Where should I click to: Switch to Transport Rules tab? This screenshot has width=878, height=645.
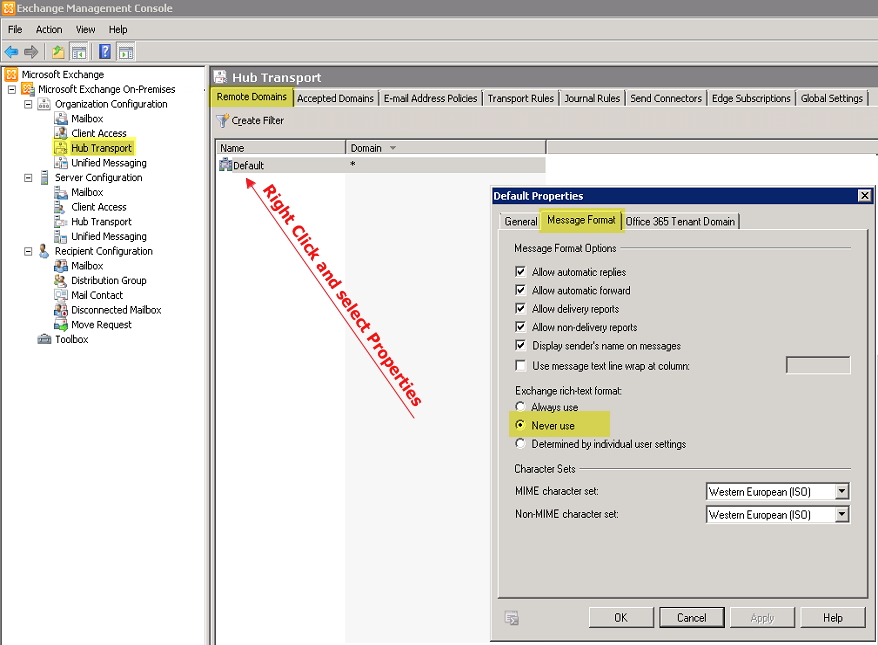pyautogui.click(x=521, y=99)
